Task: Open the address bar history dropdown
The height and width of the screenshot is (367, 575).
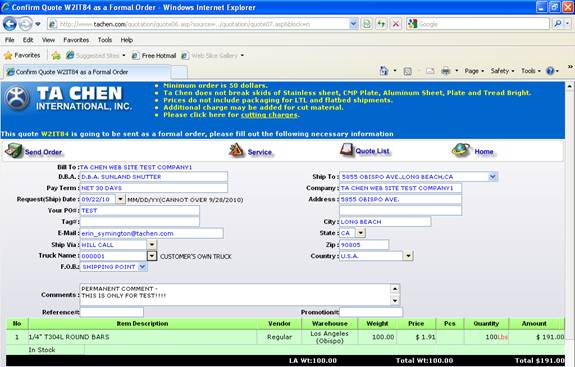Action: coord(353,24)
